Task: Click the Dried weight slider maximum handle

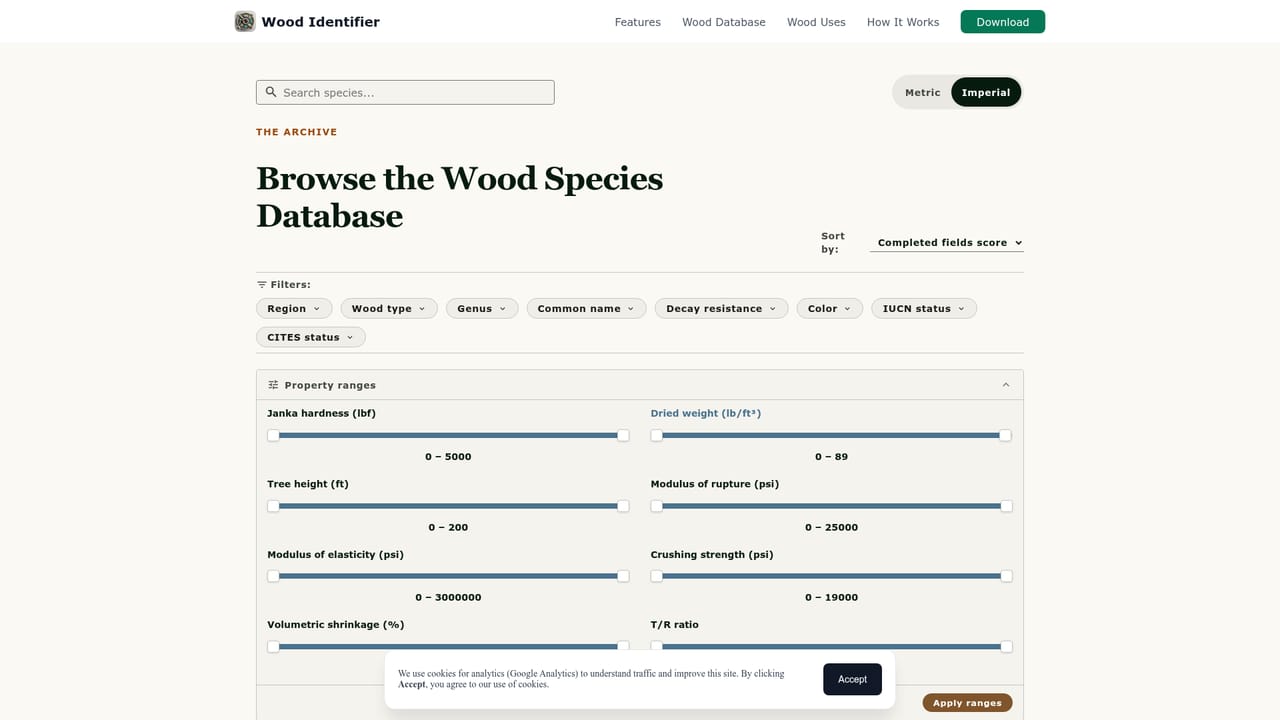Action: click(x=1005, y=435)
